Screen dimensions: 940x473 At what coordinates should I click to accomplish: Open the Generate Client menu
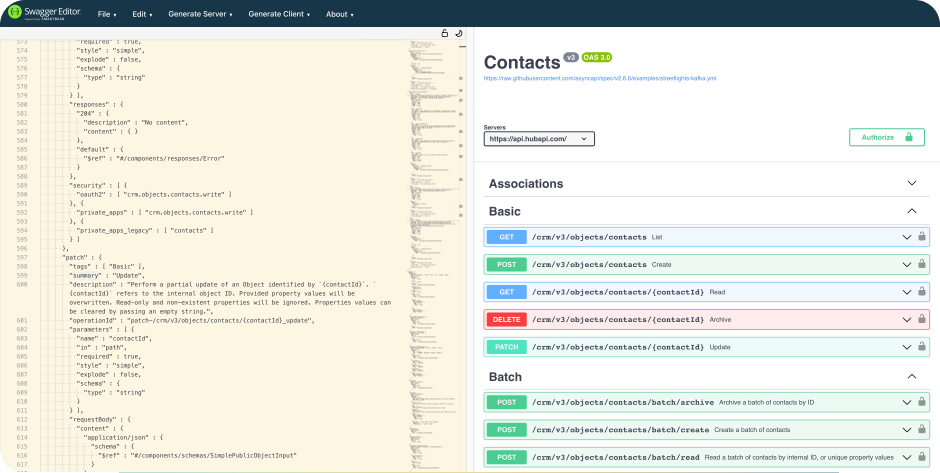tap(279, 14)
